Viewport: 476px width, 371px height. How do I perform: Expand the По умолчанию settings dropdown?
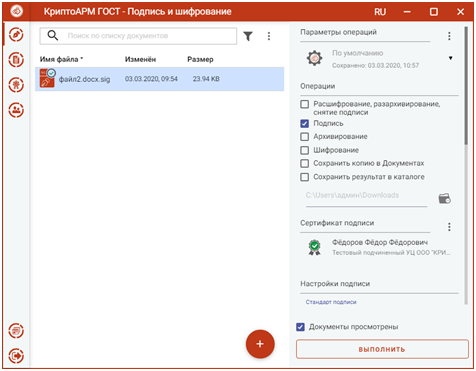(x=450, y=58)
